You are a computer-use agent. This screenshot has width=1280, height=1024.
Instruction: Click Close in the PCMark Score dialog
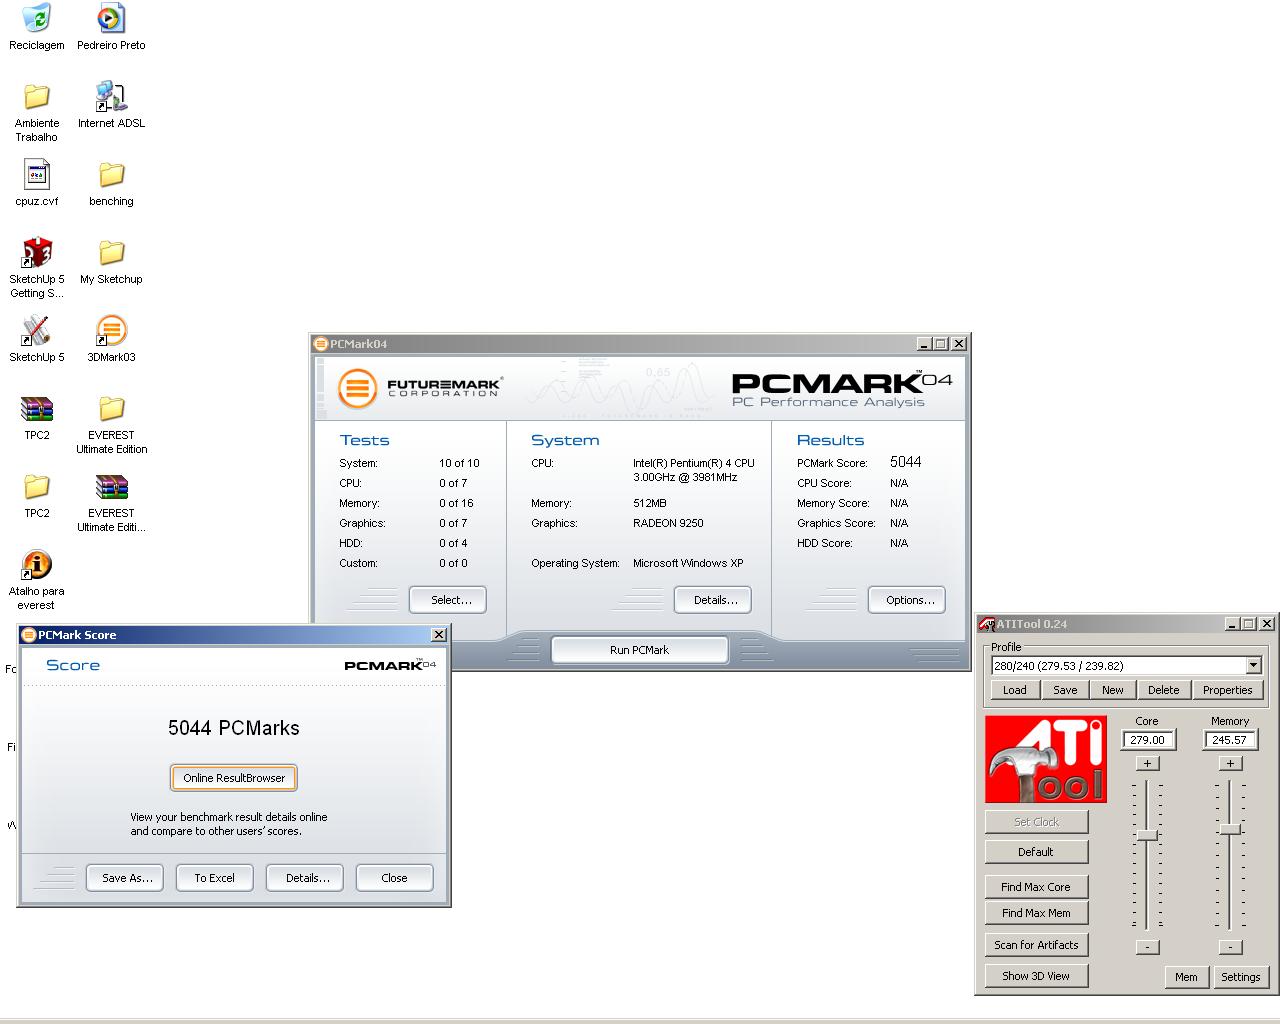tap(395, 878)
